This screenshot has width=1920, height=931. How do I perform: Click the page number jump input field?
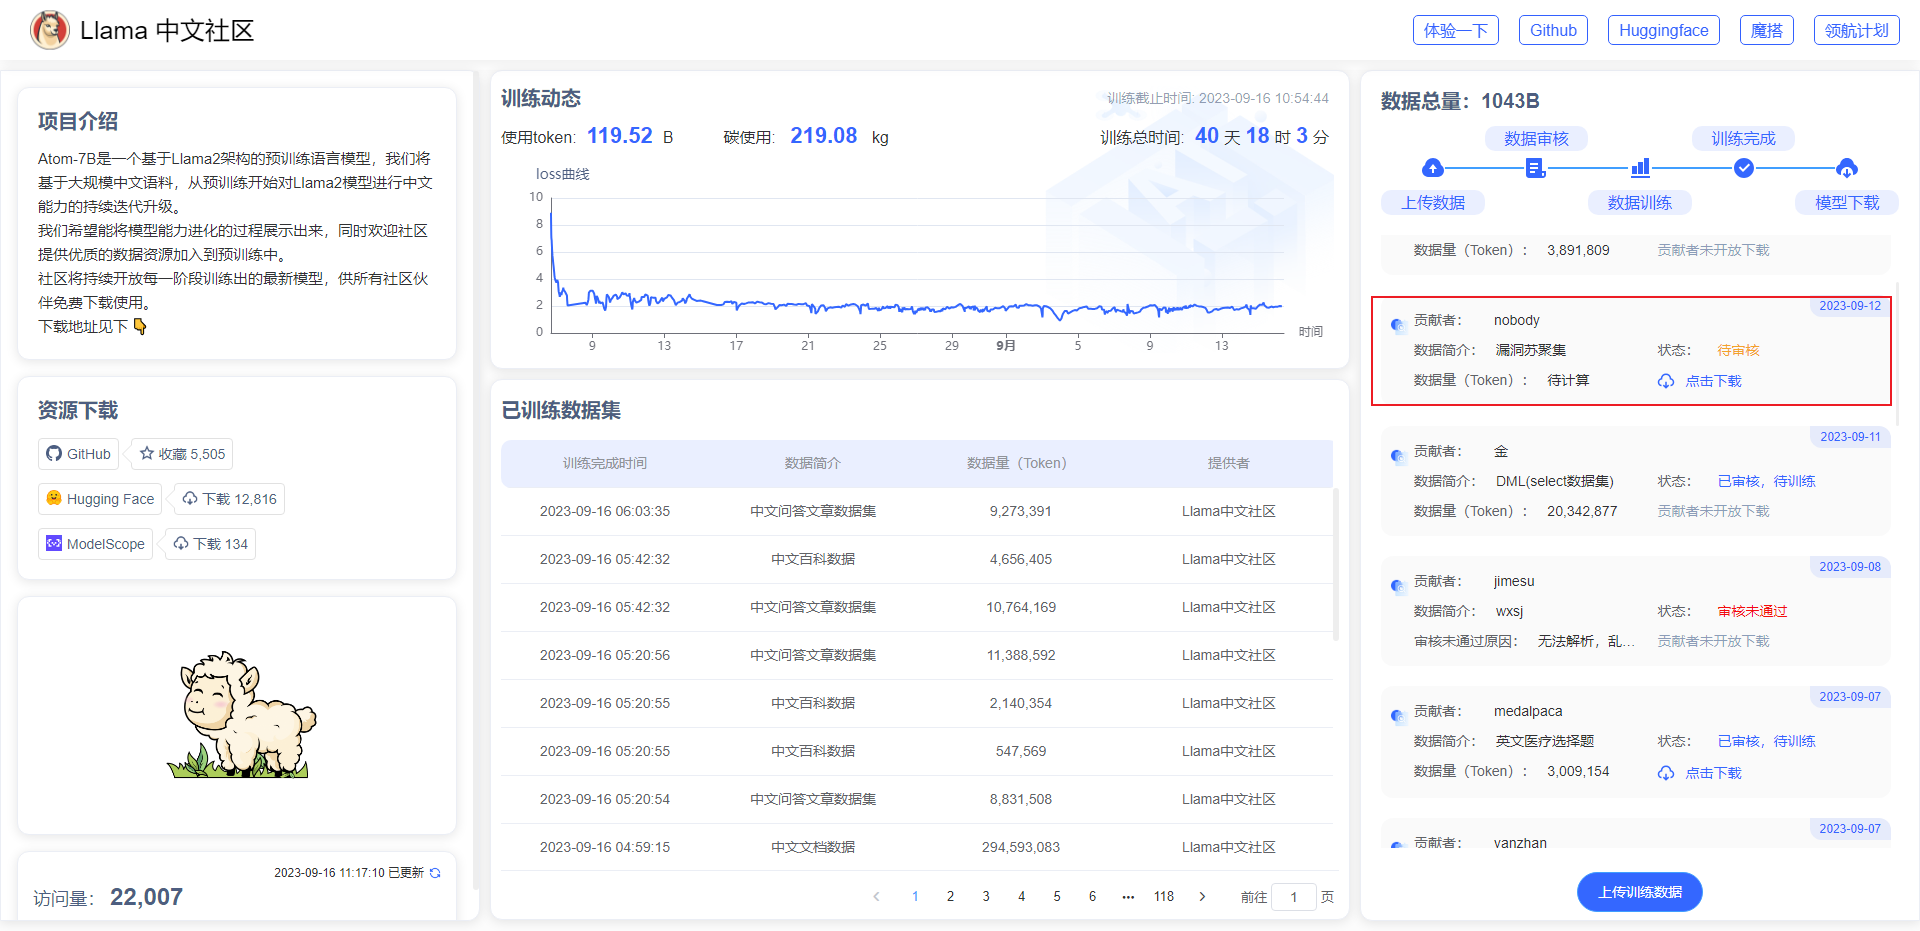[1293, 897]
